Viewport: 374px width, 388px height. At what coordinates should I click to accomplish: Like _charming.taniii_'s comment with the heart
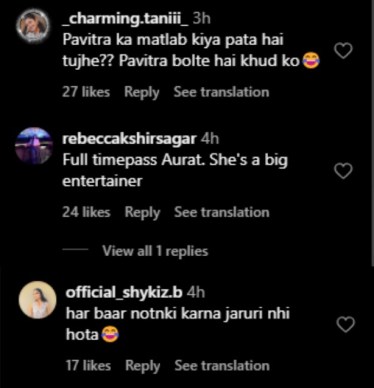tap(343, 51)
